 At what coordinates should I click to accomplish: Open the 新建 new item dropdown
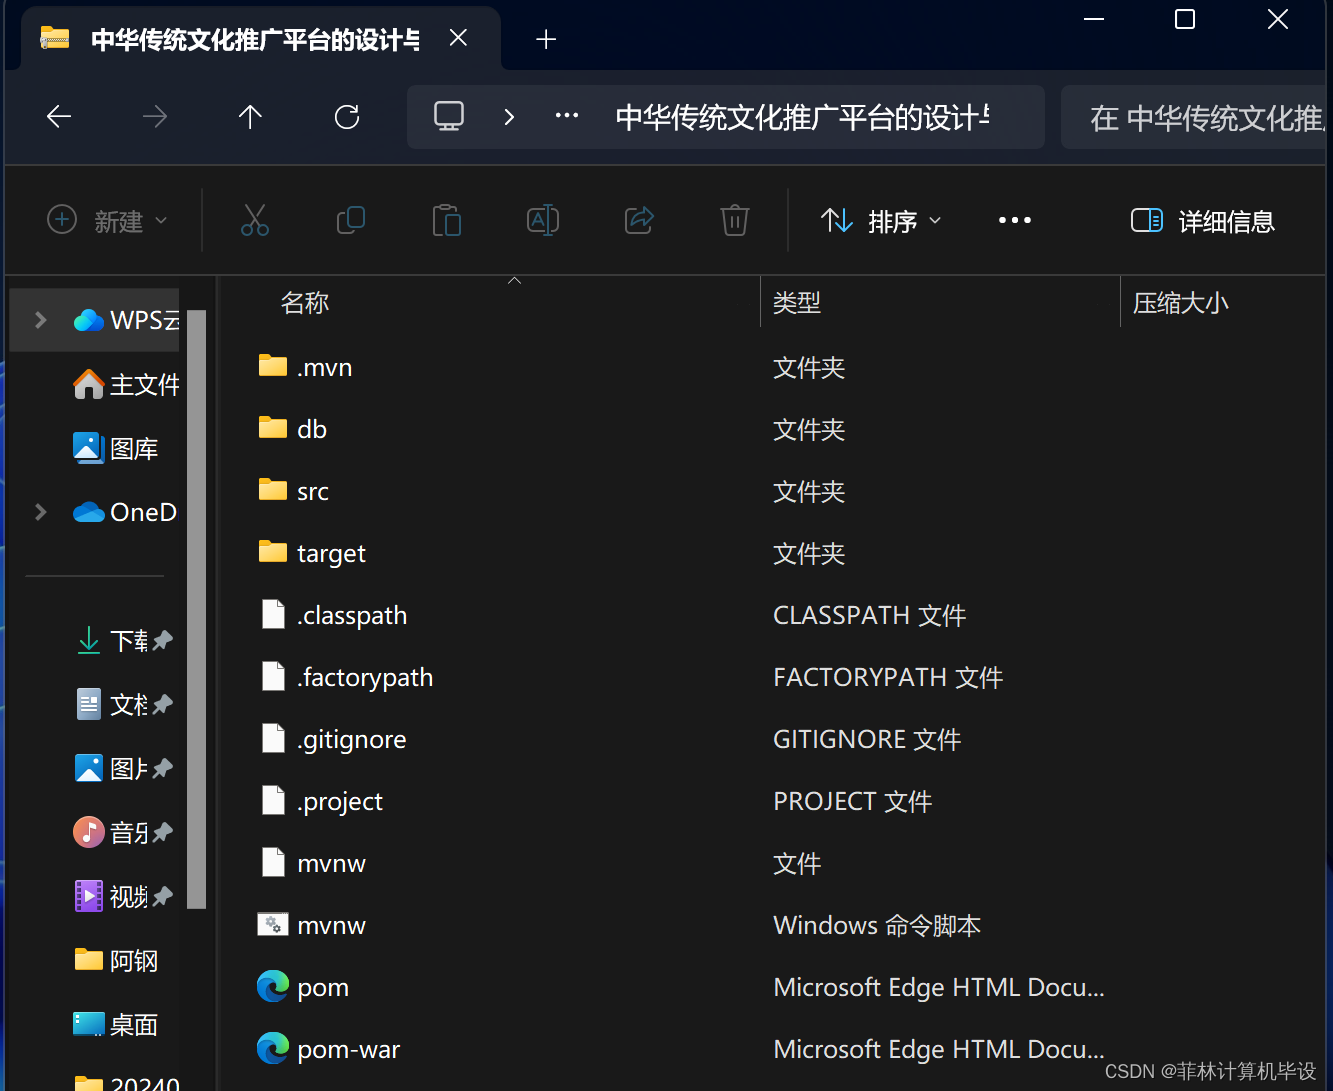point(107,220)
